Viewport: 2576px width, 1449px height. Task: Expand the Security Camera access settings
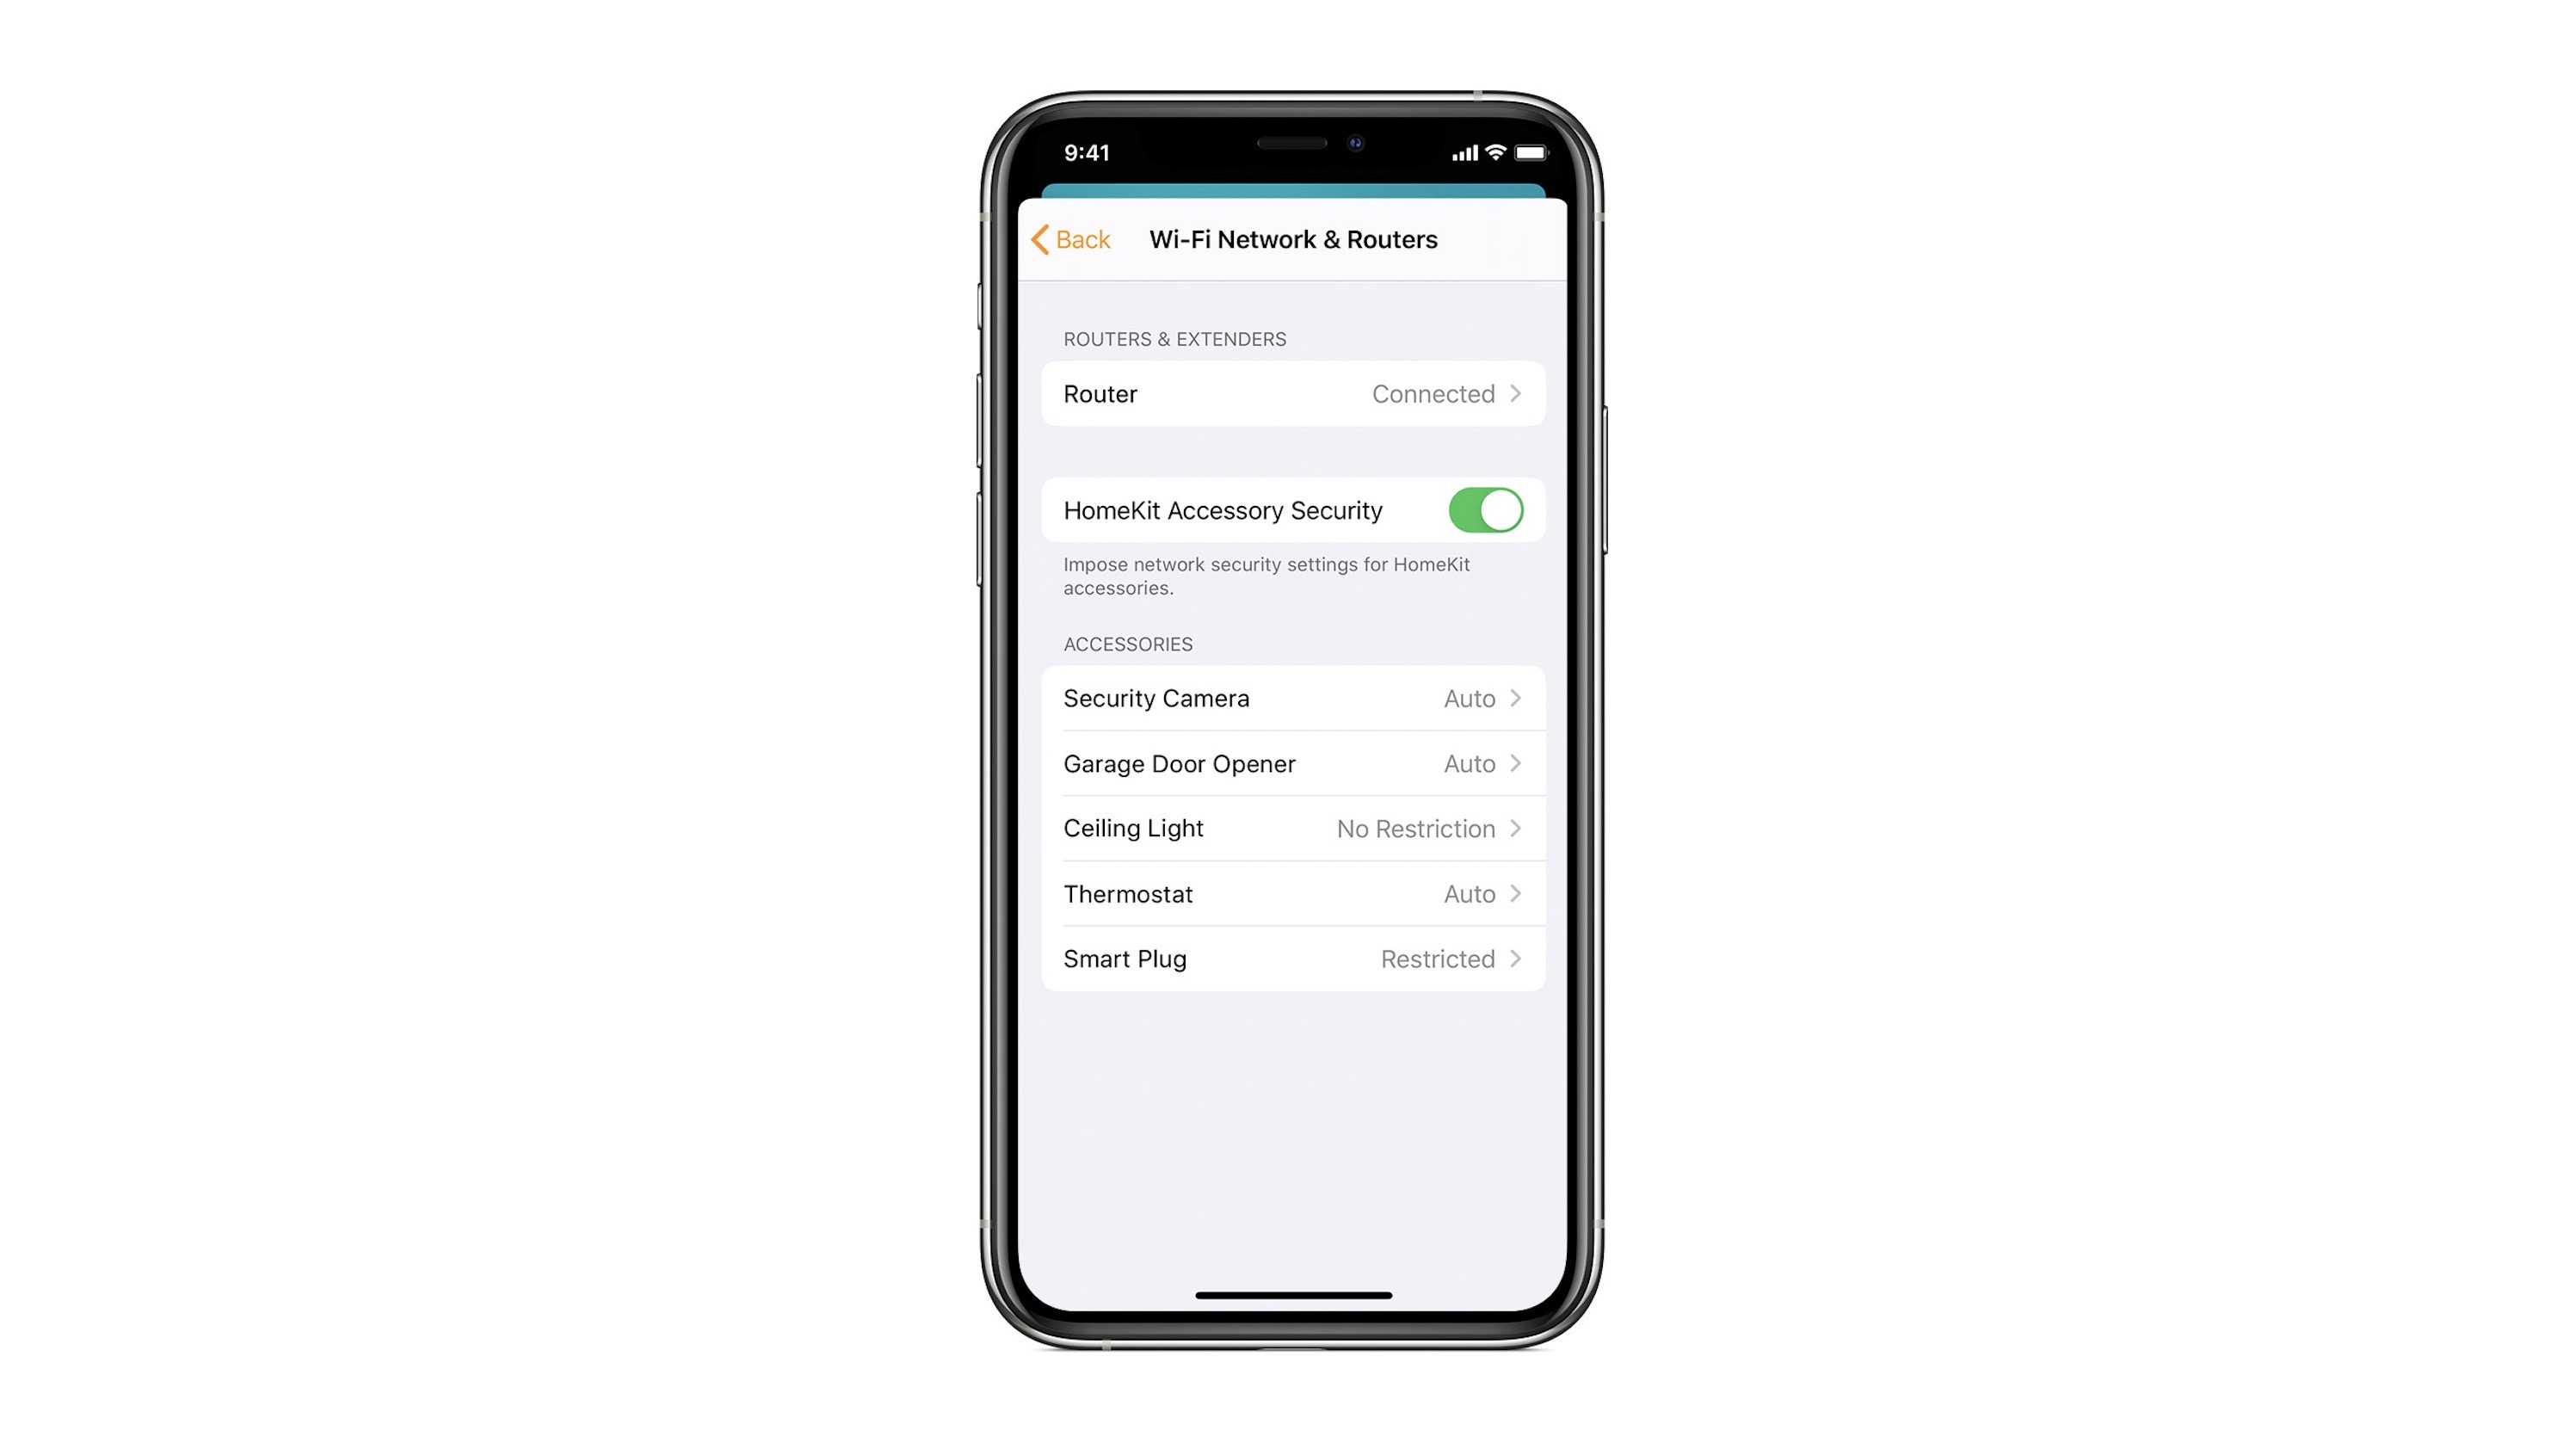point(1288,697)
